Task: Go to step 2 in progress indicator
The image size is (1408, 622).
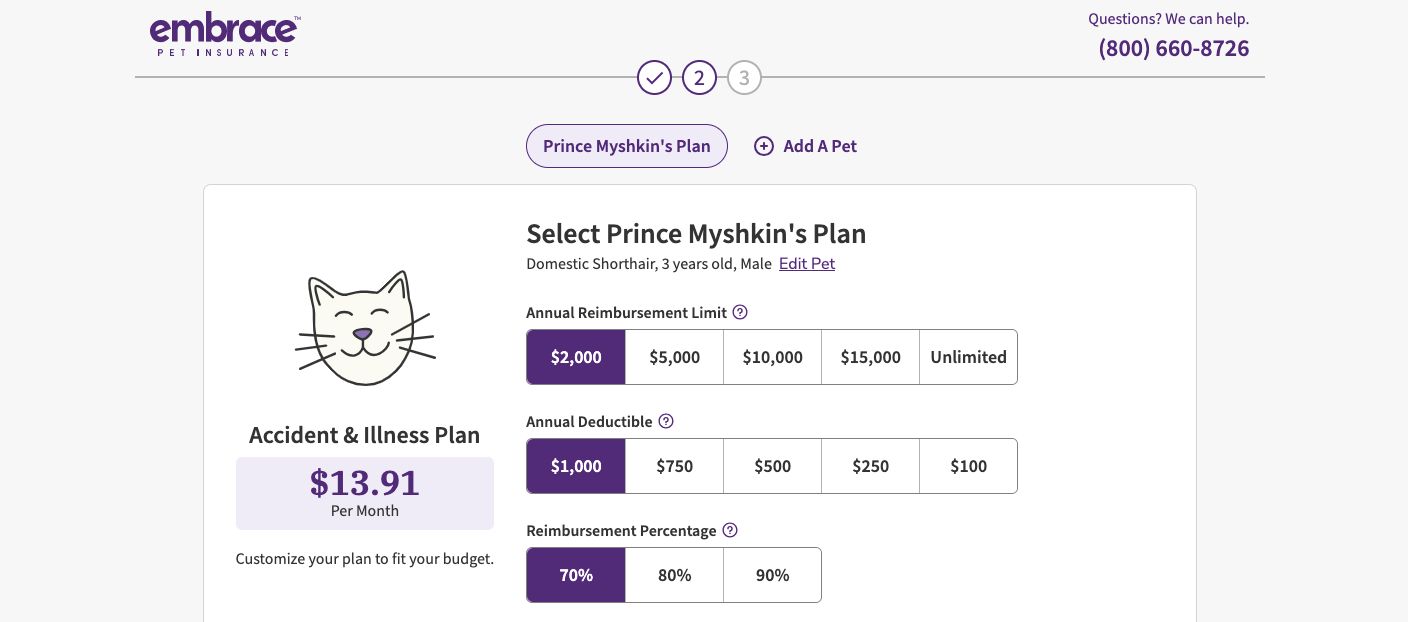Action: point(699,77)
